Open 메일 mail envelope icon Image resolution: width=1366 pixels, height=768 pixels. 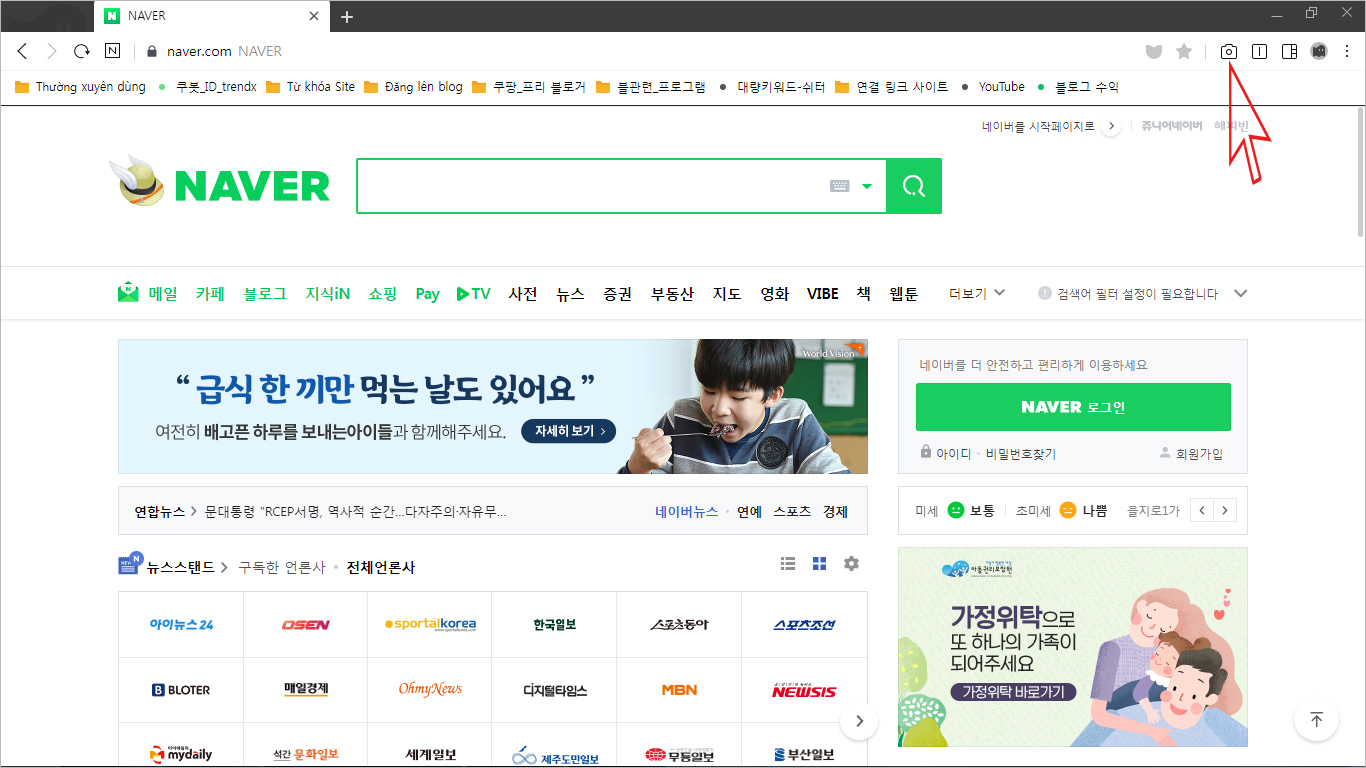point(128,293)
